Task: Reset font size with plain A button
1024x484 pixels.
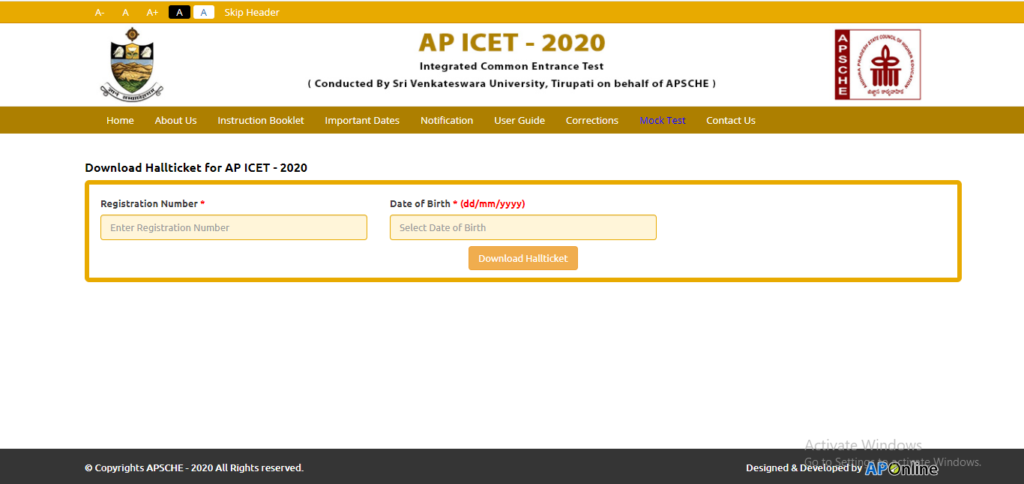Action: pyautogui.click(x=125, y=12)
